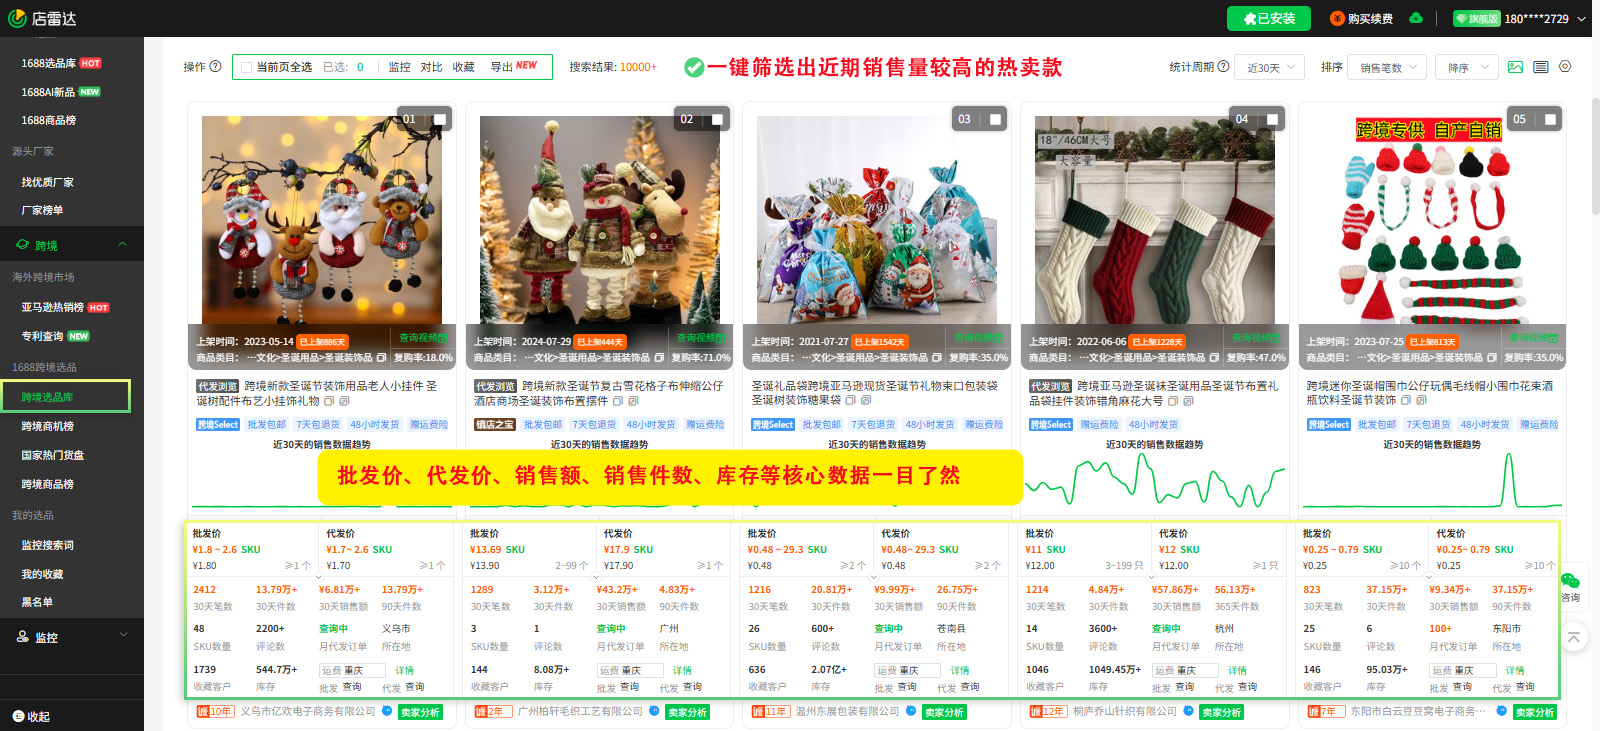Switch to image grid view icon
Viewport: 1600px width, 731px height.
pyautogui.click(x=1515, y=67)
